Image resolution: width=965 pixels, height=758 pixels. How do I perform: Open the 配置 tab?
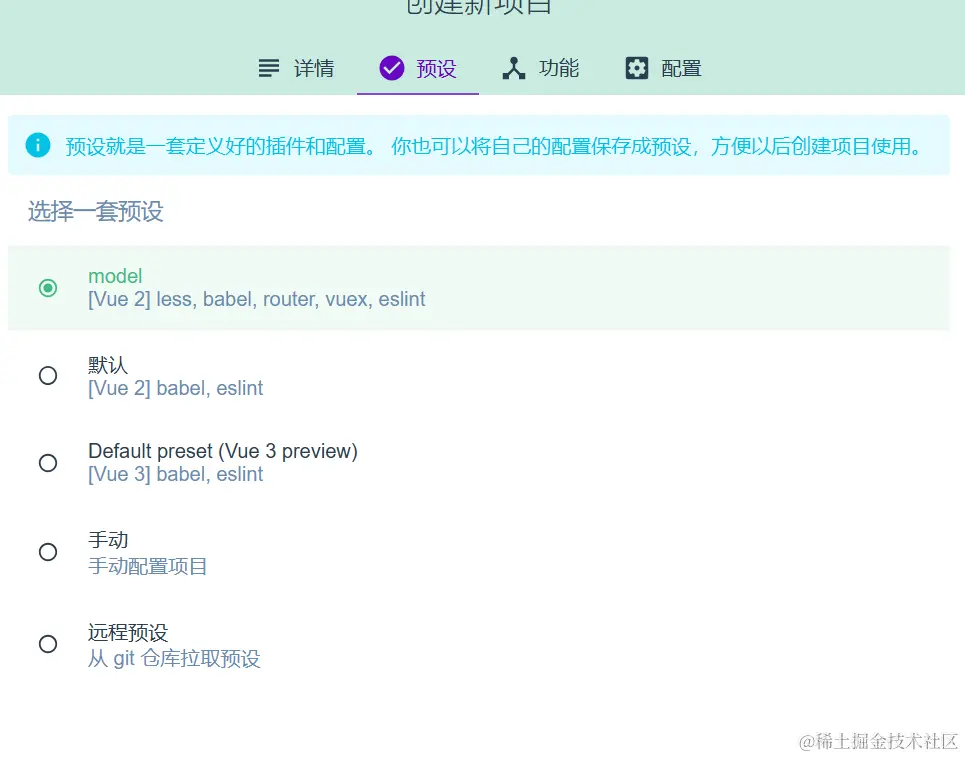point(663,68)
